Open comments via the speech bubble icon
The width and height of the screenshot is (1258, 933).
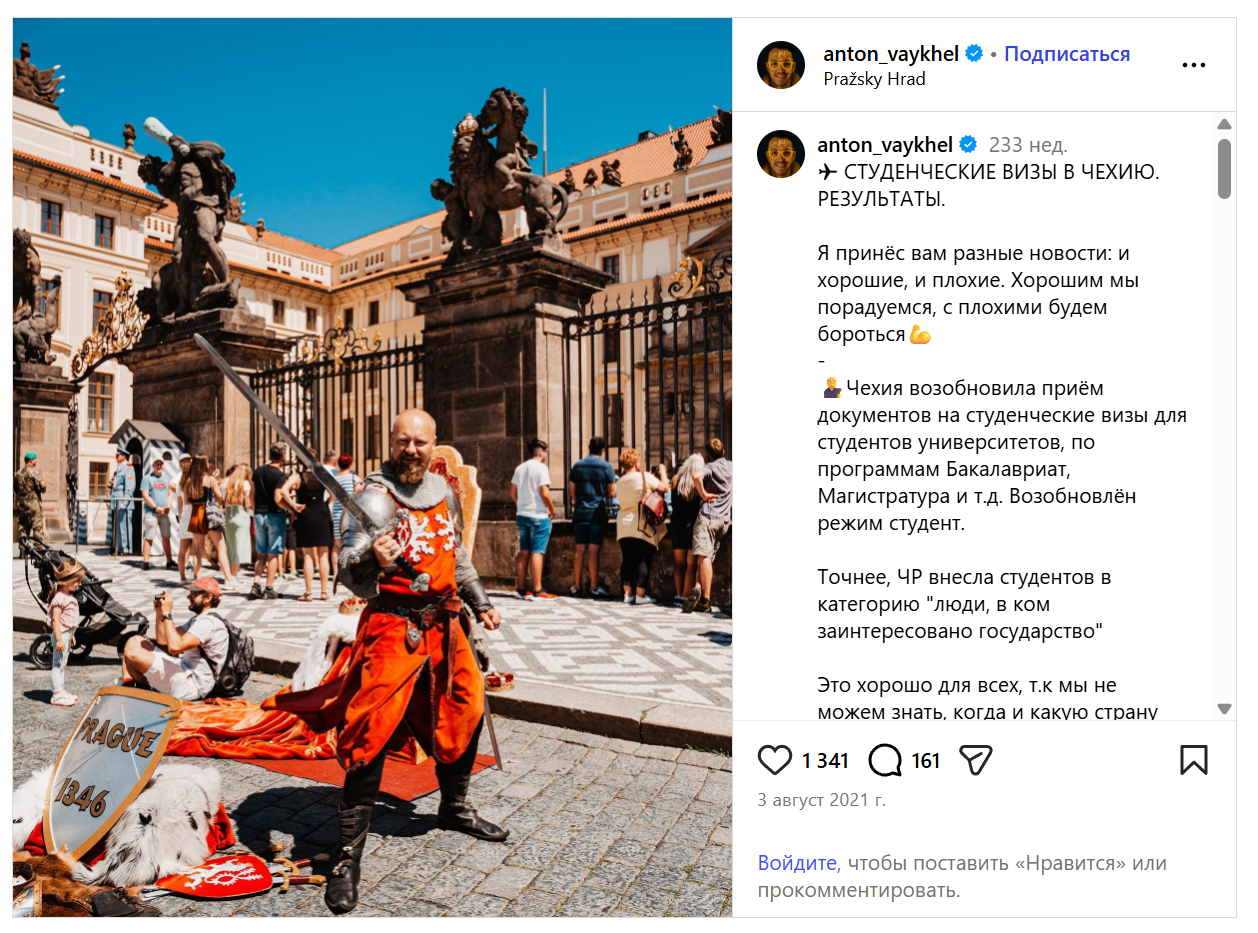[884, 761]
